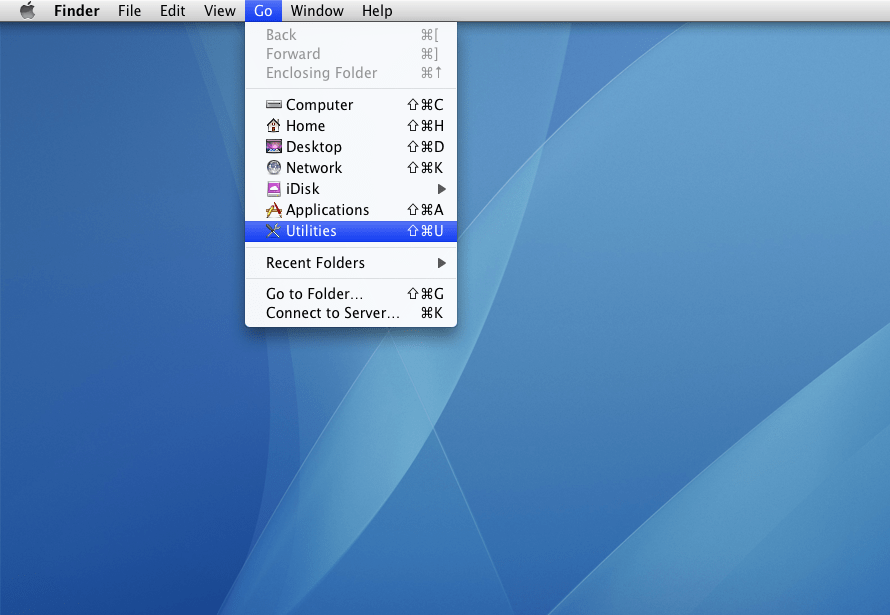Screen dimensions: 890x615
Task: Click the ⇧⌘K shortcut beside Network
Action: click(425, 168)
